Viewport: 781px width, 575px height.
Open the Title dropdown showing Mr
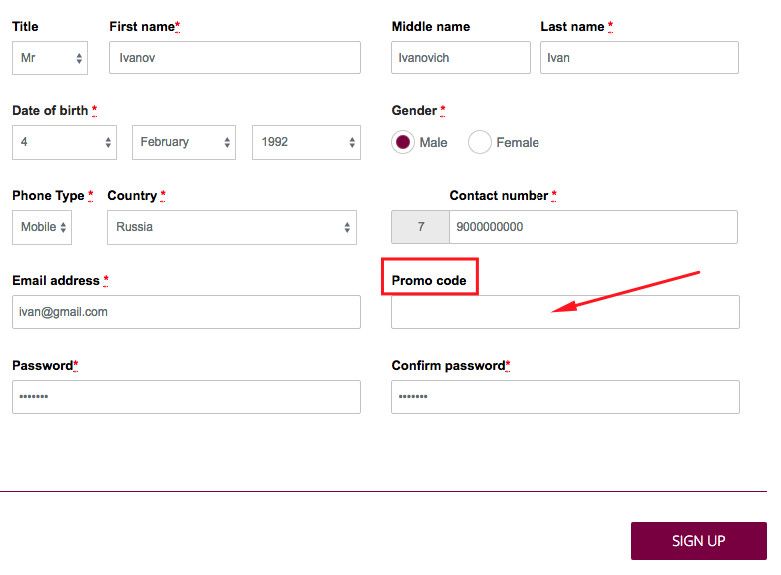(50, 58)
